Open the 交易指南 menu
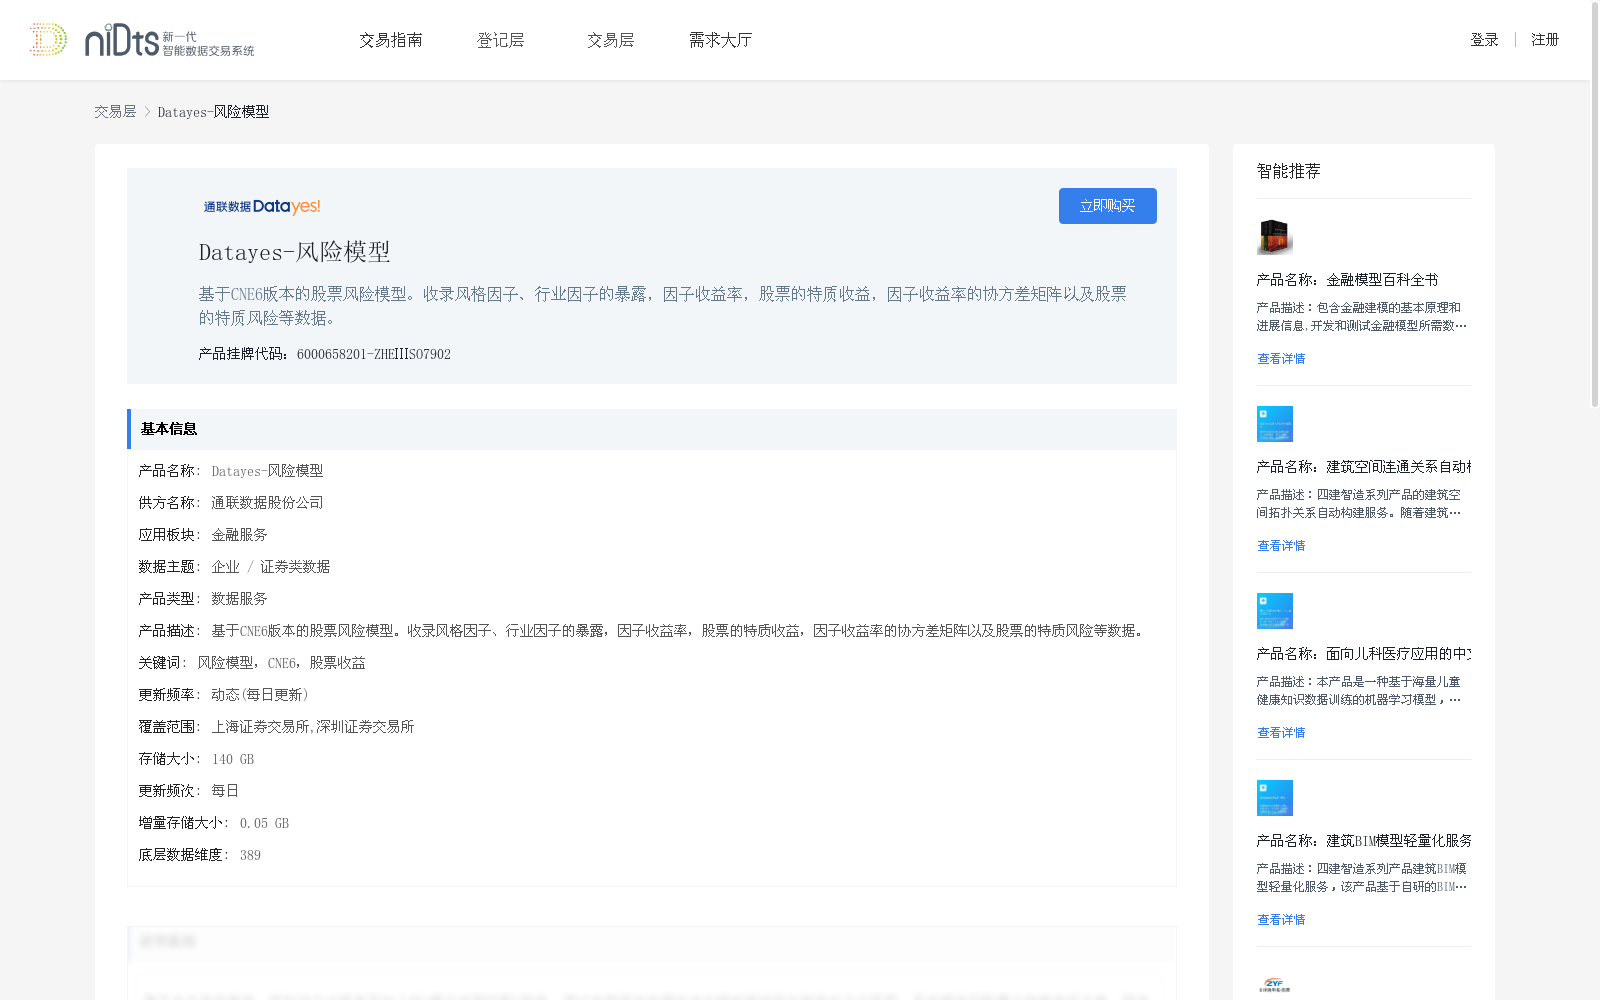The image size is (1600, 1000). pos(391,40)
